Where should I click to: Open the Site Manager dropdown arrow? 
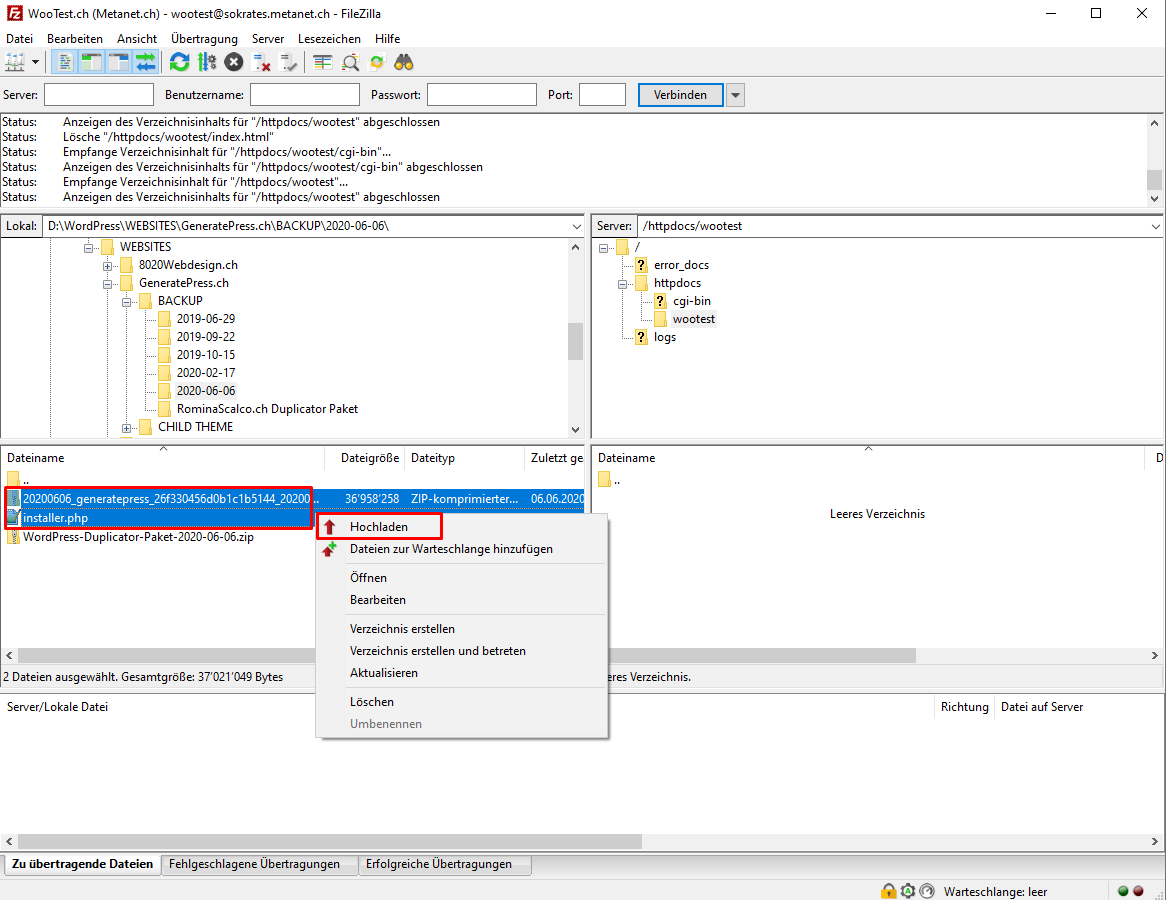(35, 62)
